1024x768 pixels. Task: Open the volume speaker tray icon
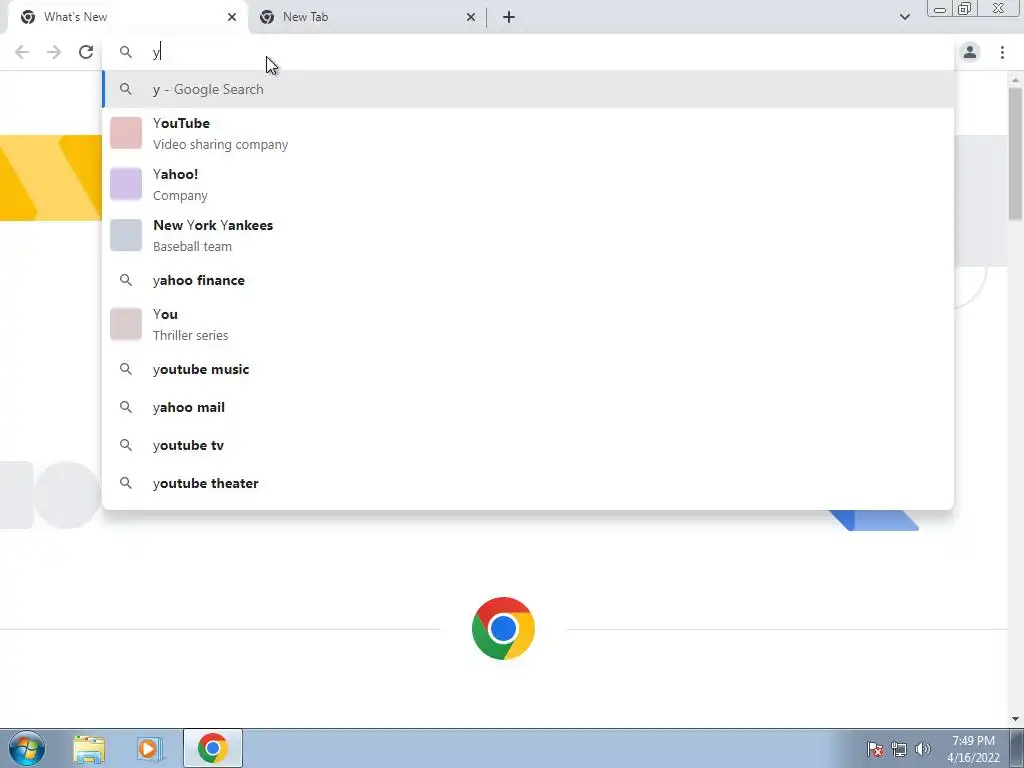click(923, 749)
